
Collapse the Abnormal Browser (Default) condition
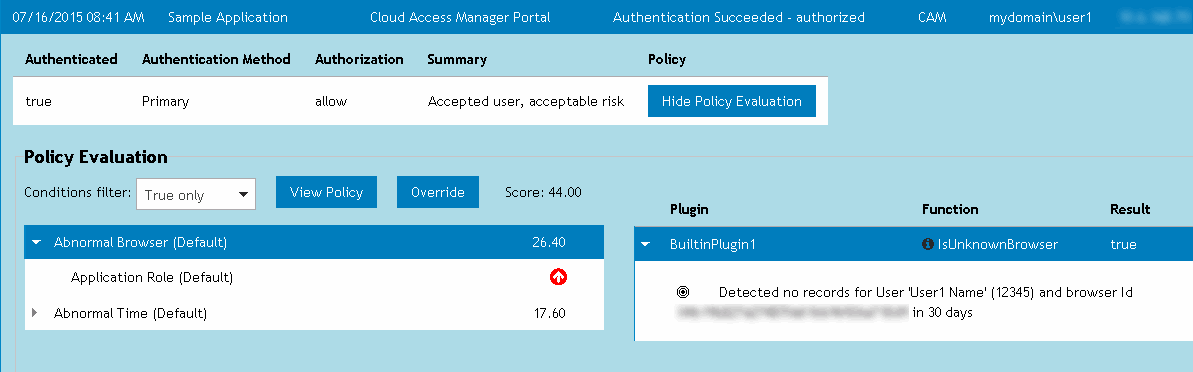pos(36,243)
